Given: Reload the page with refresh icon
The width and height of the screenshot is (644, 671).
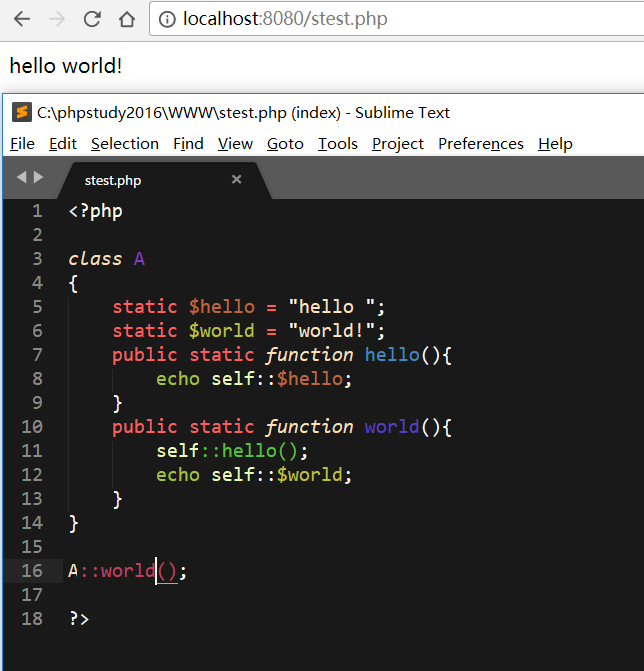Looking at the screenshot, I should point(92,19).
